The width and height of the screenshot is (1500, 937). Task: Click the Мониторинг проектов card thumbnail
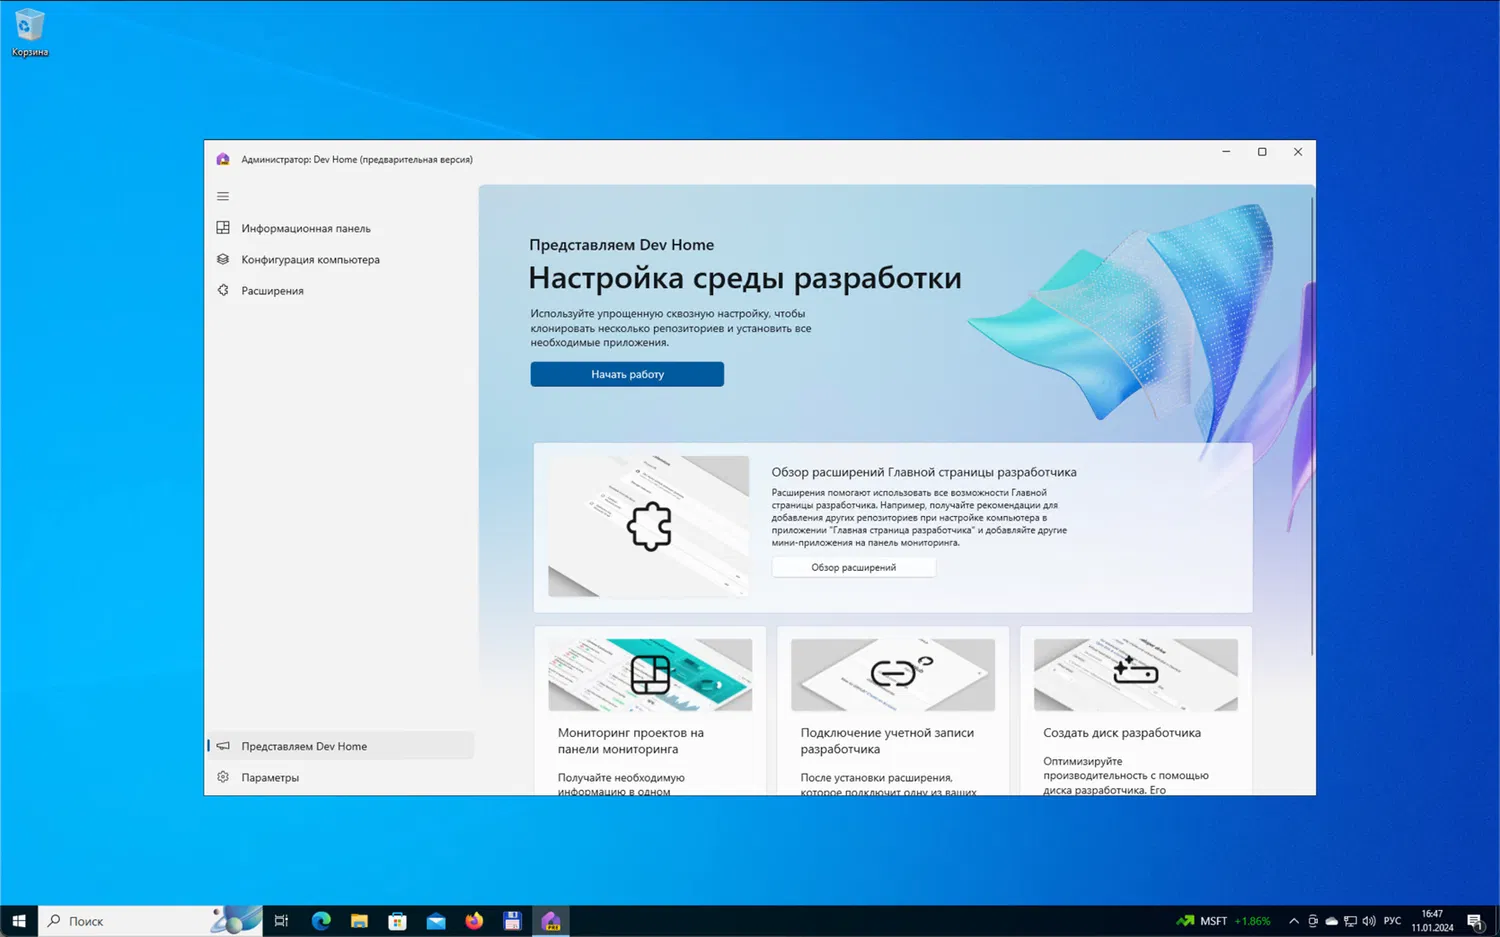pyautogui.click(x=650, y=675)
